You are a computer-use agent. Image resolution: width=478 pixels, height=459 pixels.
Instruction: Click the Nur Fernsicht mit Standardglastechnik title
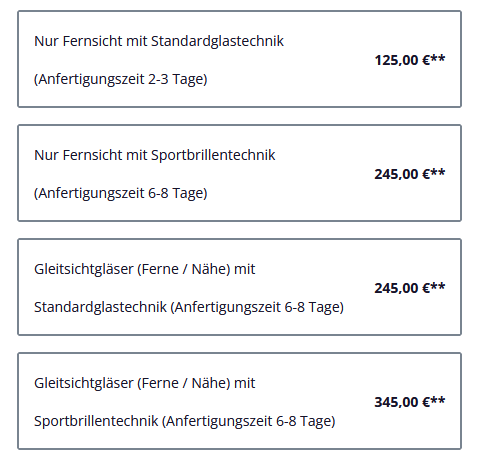[159, 41]
